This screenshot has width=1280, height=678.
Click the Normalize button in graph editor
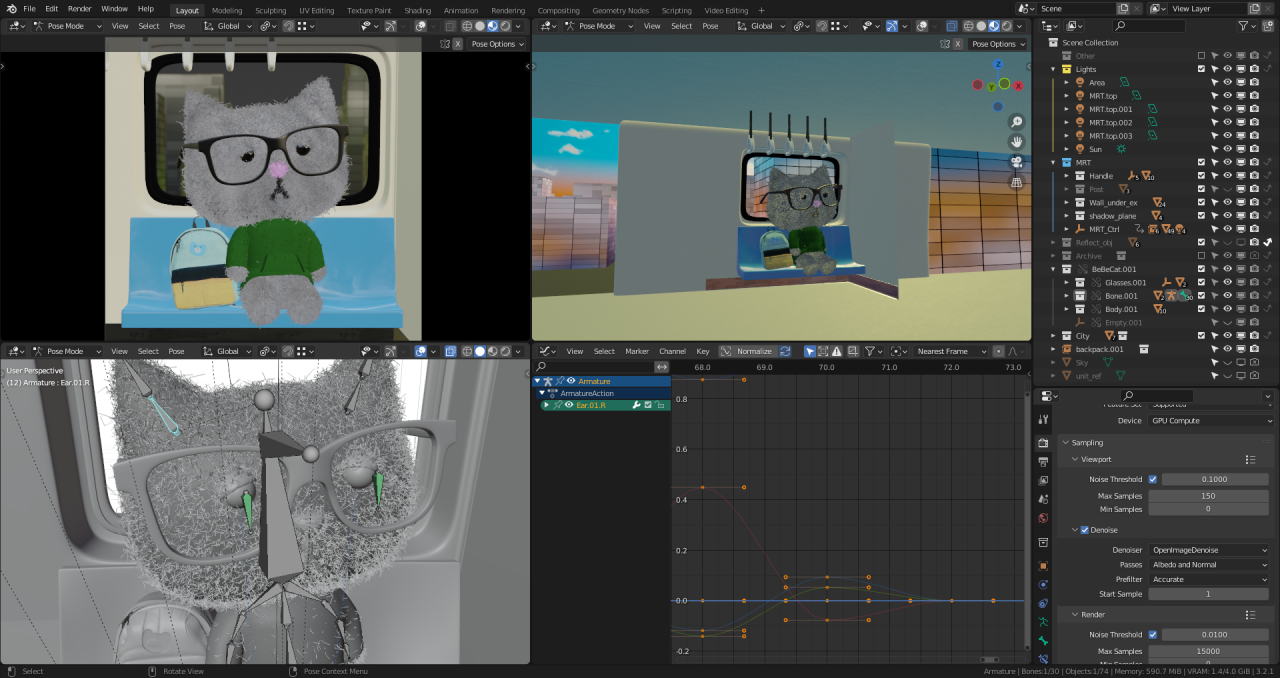(754, 351)
